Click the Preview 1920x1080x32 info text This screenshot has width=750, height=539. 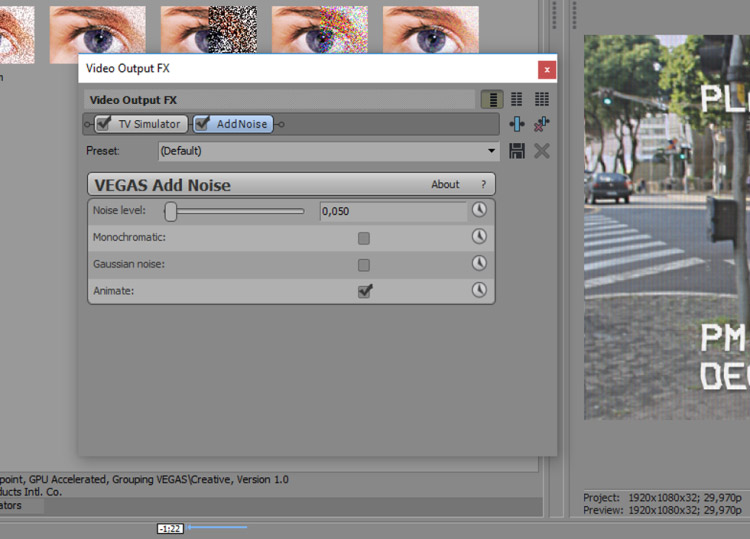[662, 510]
